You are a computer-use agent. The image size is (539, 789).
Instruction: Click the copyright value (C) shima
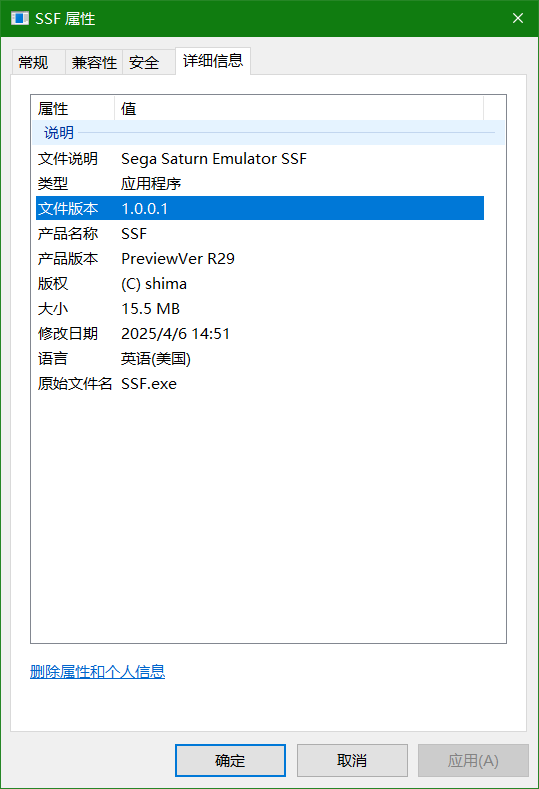(154, 284)
